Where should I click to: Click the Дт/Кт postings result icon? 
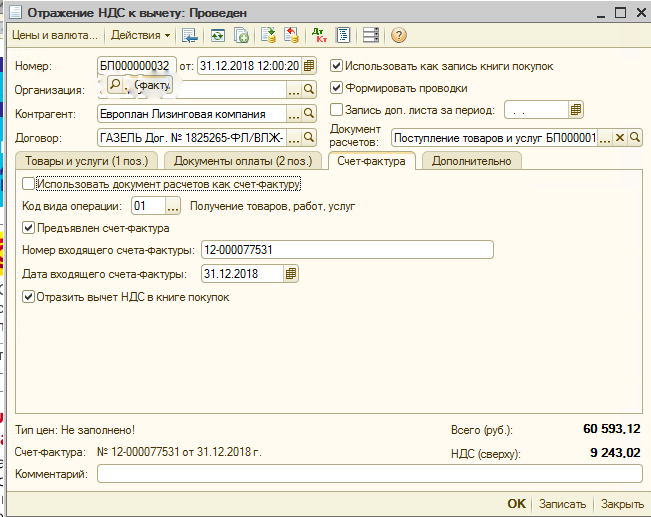pos(319,35)
